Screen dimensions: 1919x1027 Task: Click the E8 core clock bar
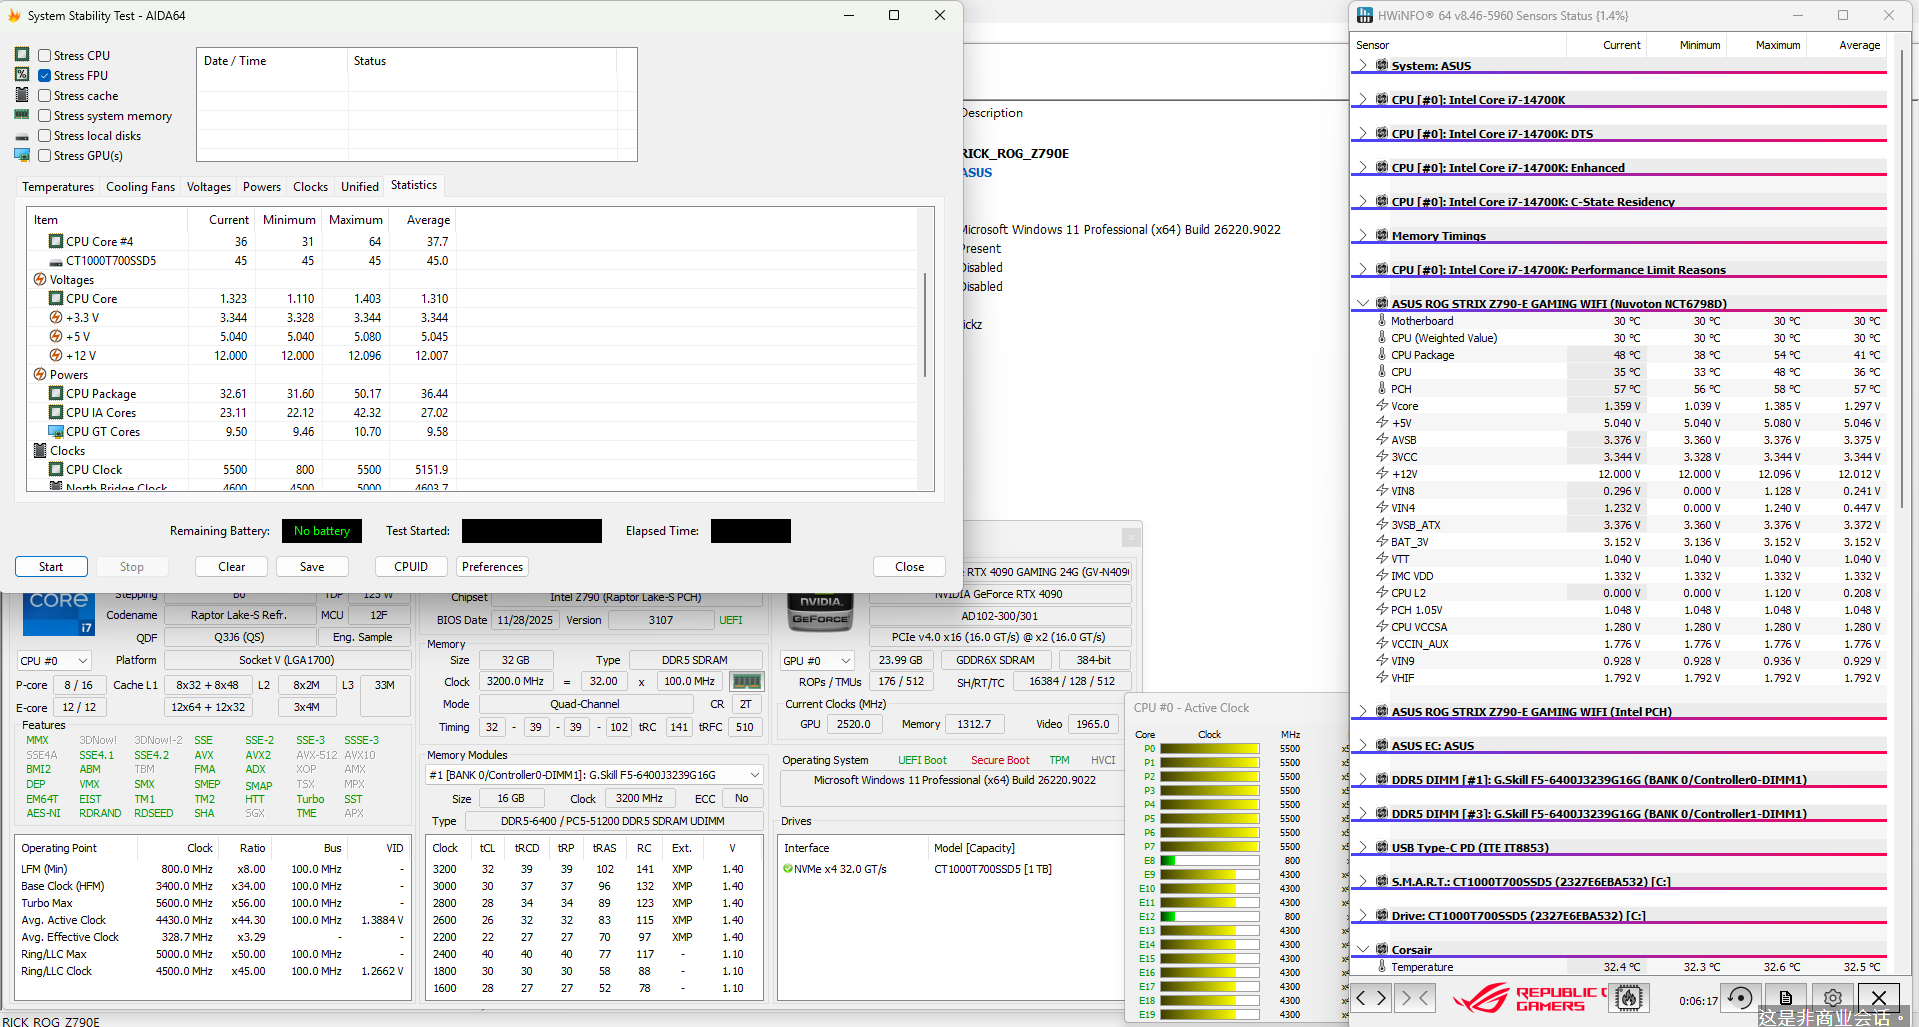click(1209, 860)
